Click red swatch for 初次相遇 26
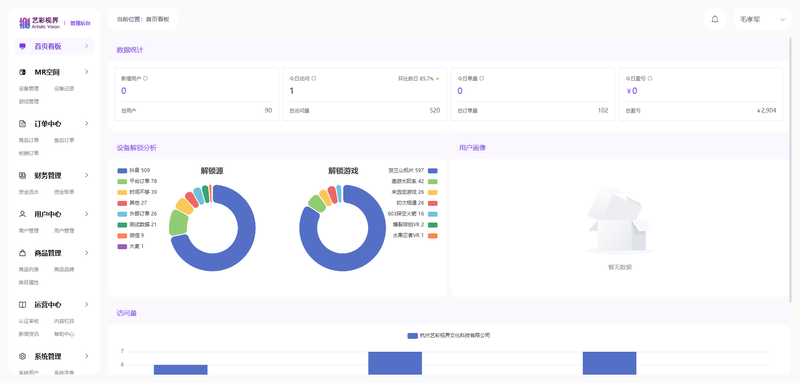 433,203
